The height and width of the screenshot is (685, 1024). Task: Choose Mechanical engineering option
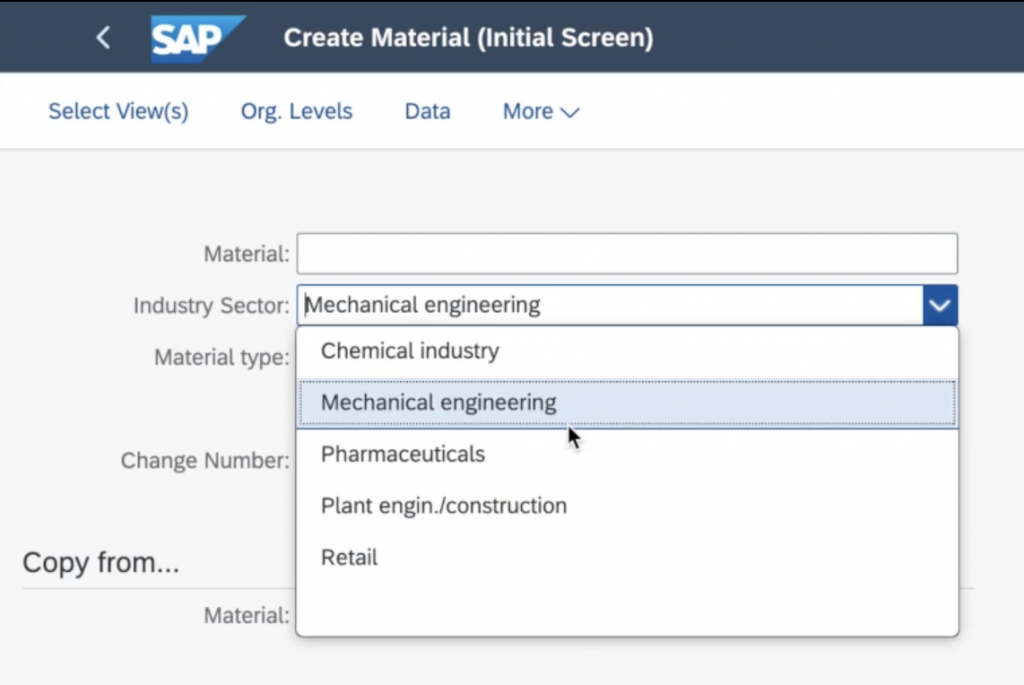[438, 403]
